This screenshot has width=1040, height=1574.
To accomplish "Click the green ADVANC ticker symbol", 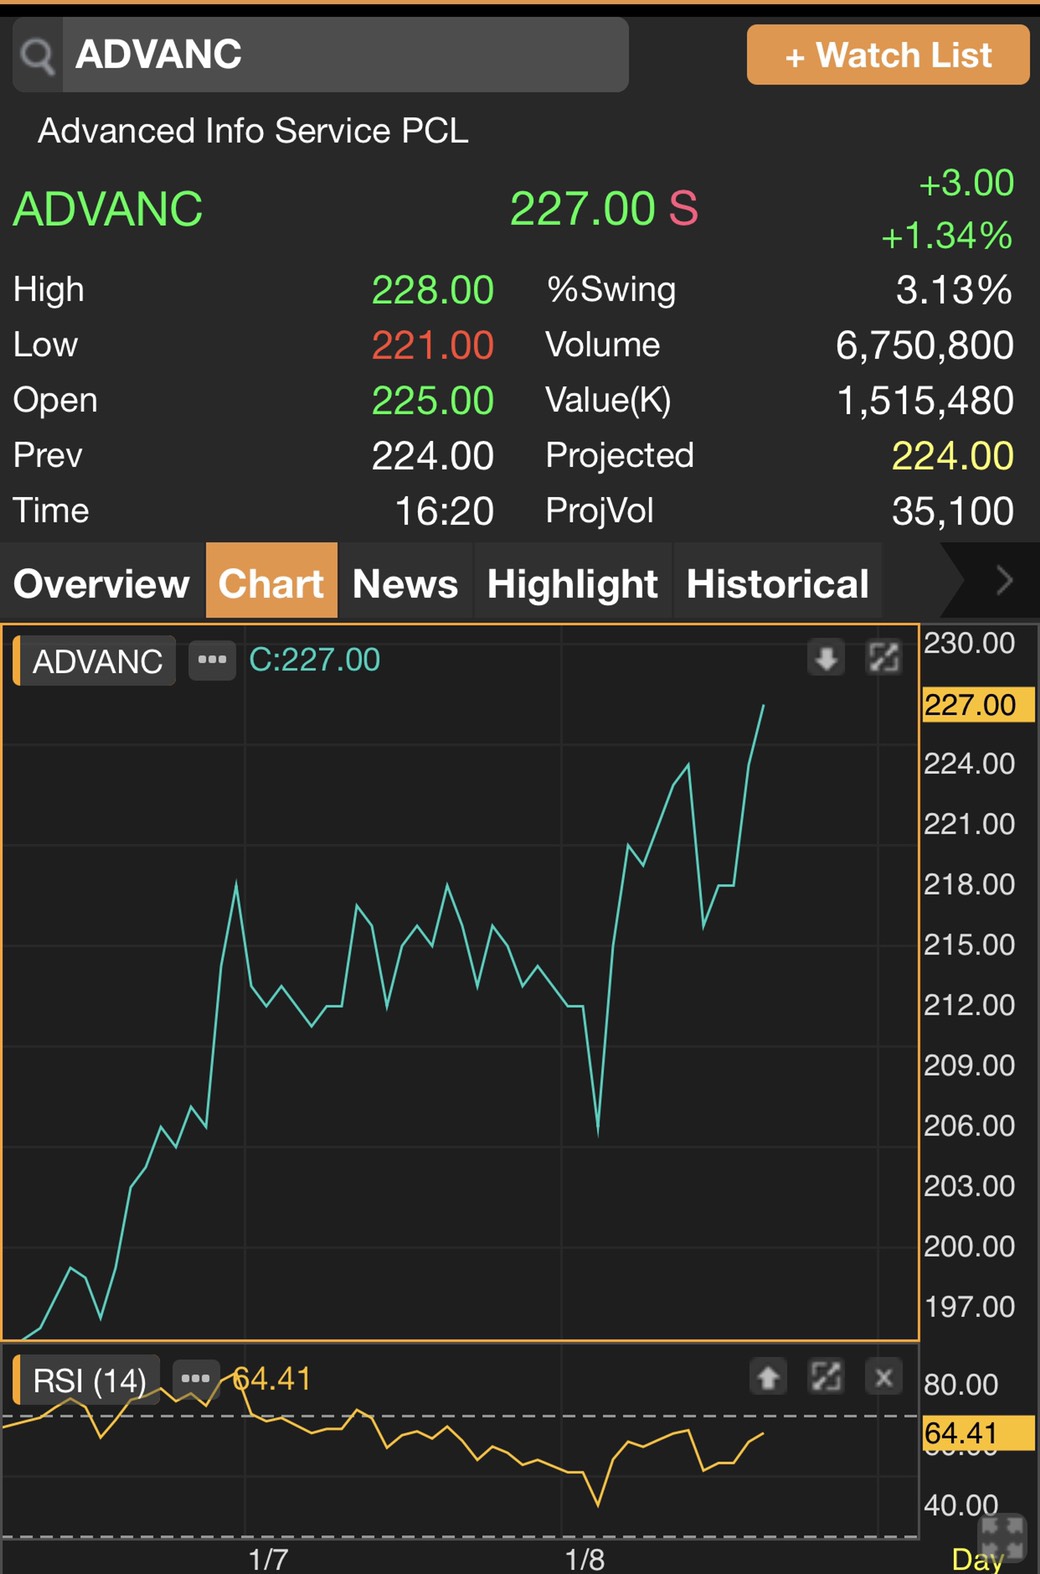I will pyautogui.click(x=108, y=210).
